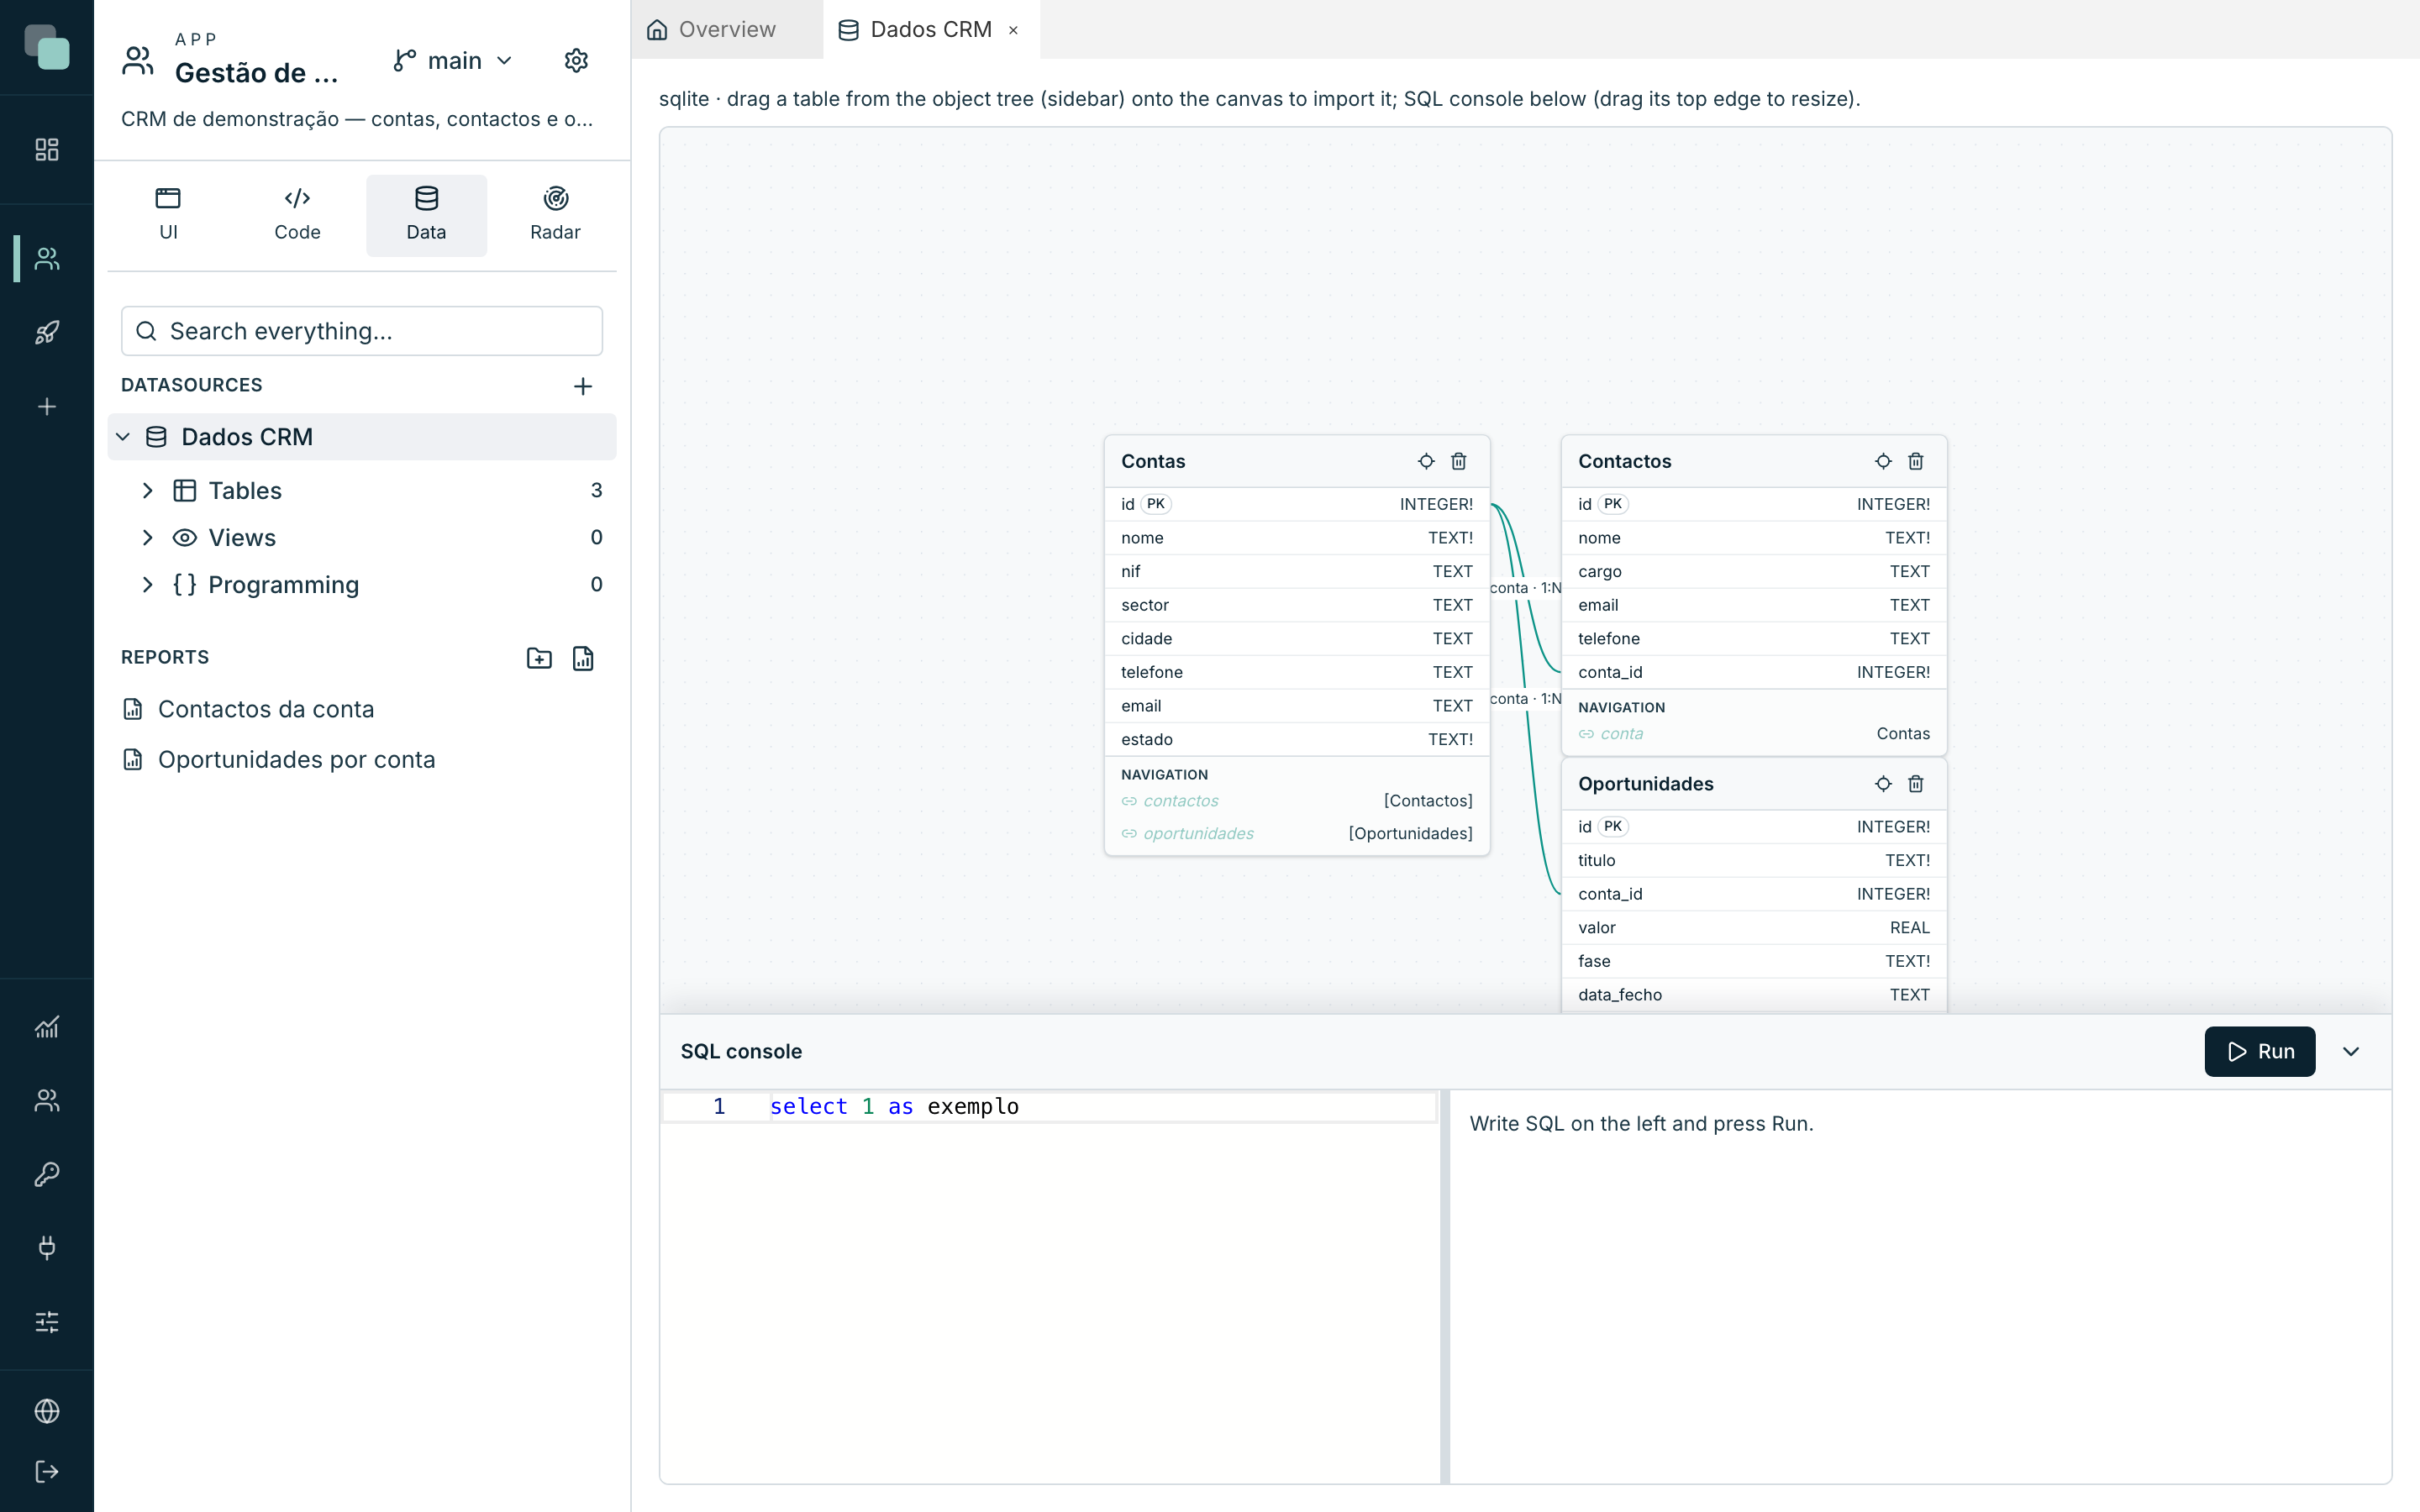Viewport: 2420px width, 1512px height.
Task: Focus the Oportunidades table with its target icon
Action: pyautogui.click(x=1883, y=784)
